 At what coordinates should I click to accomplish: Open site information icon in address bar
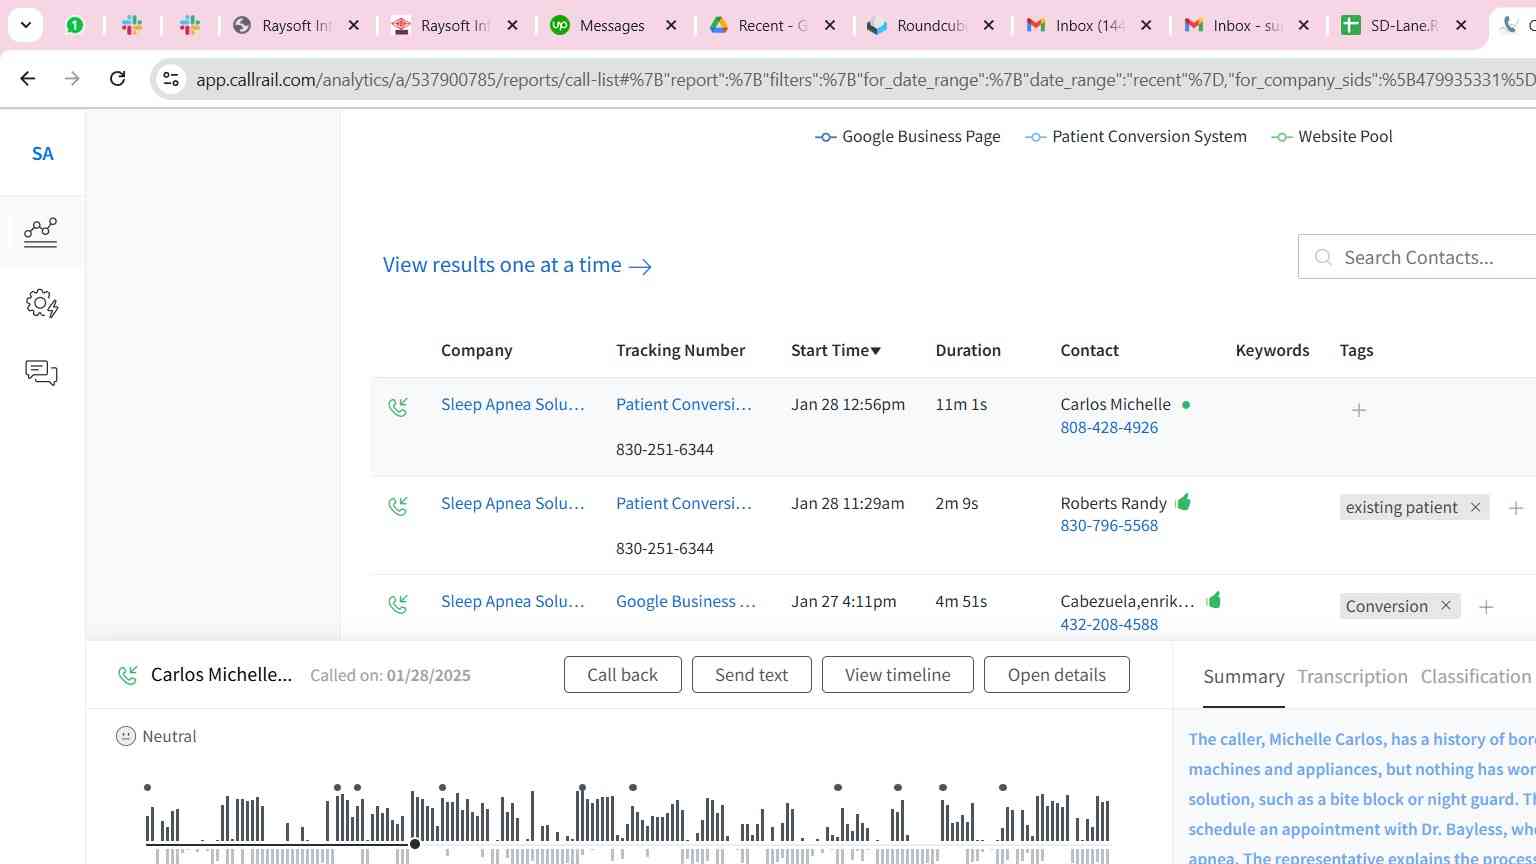coord(171,79)
